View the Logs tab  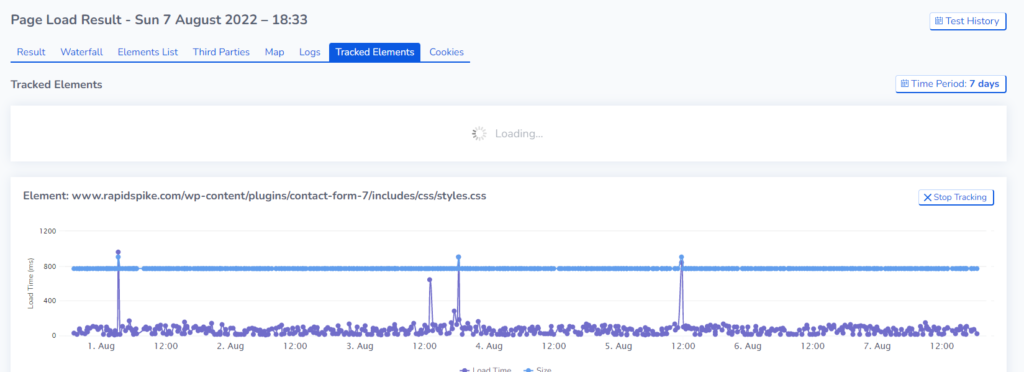[310, 52]
